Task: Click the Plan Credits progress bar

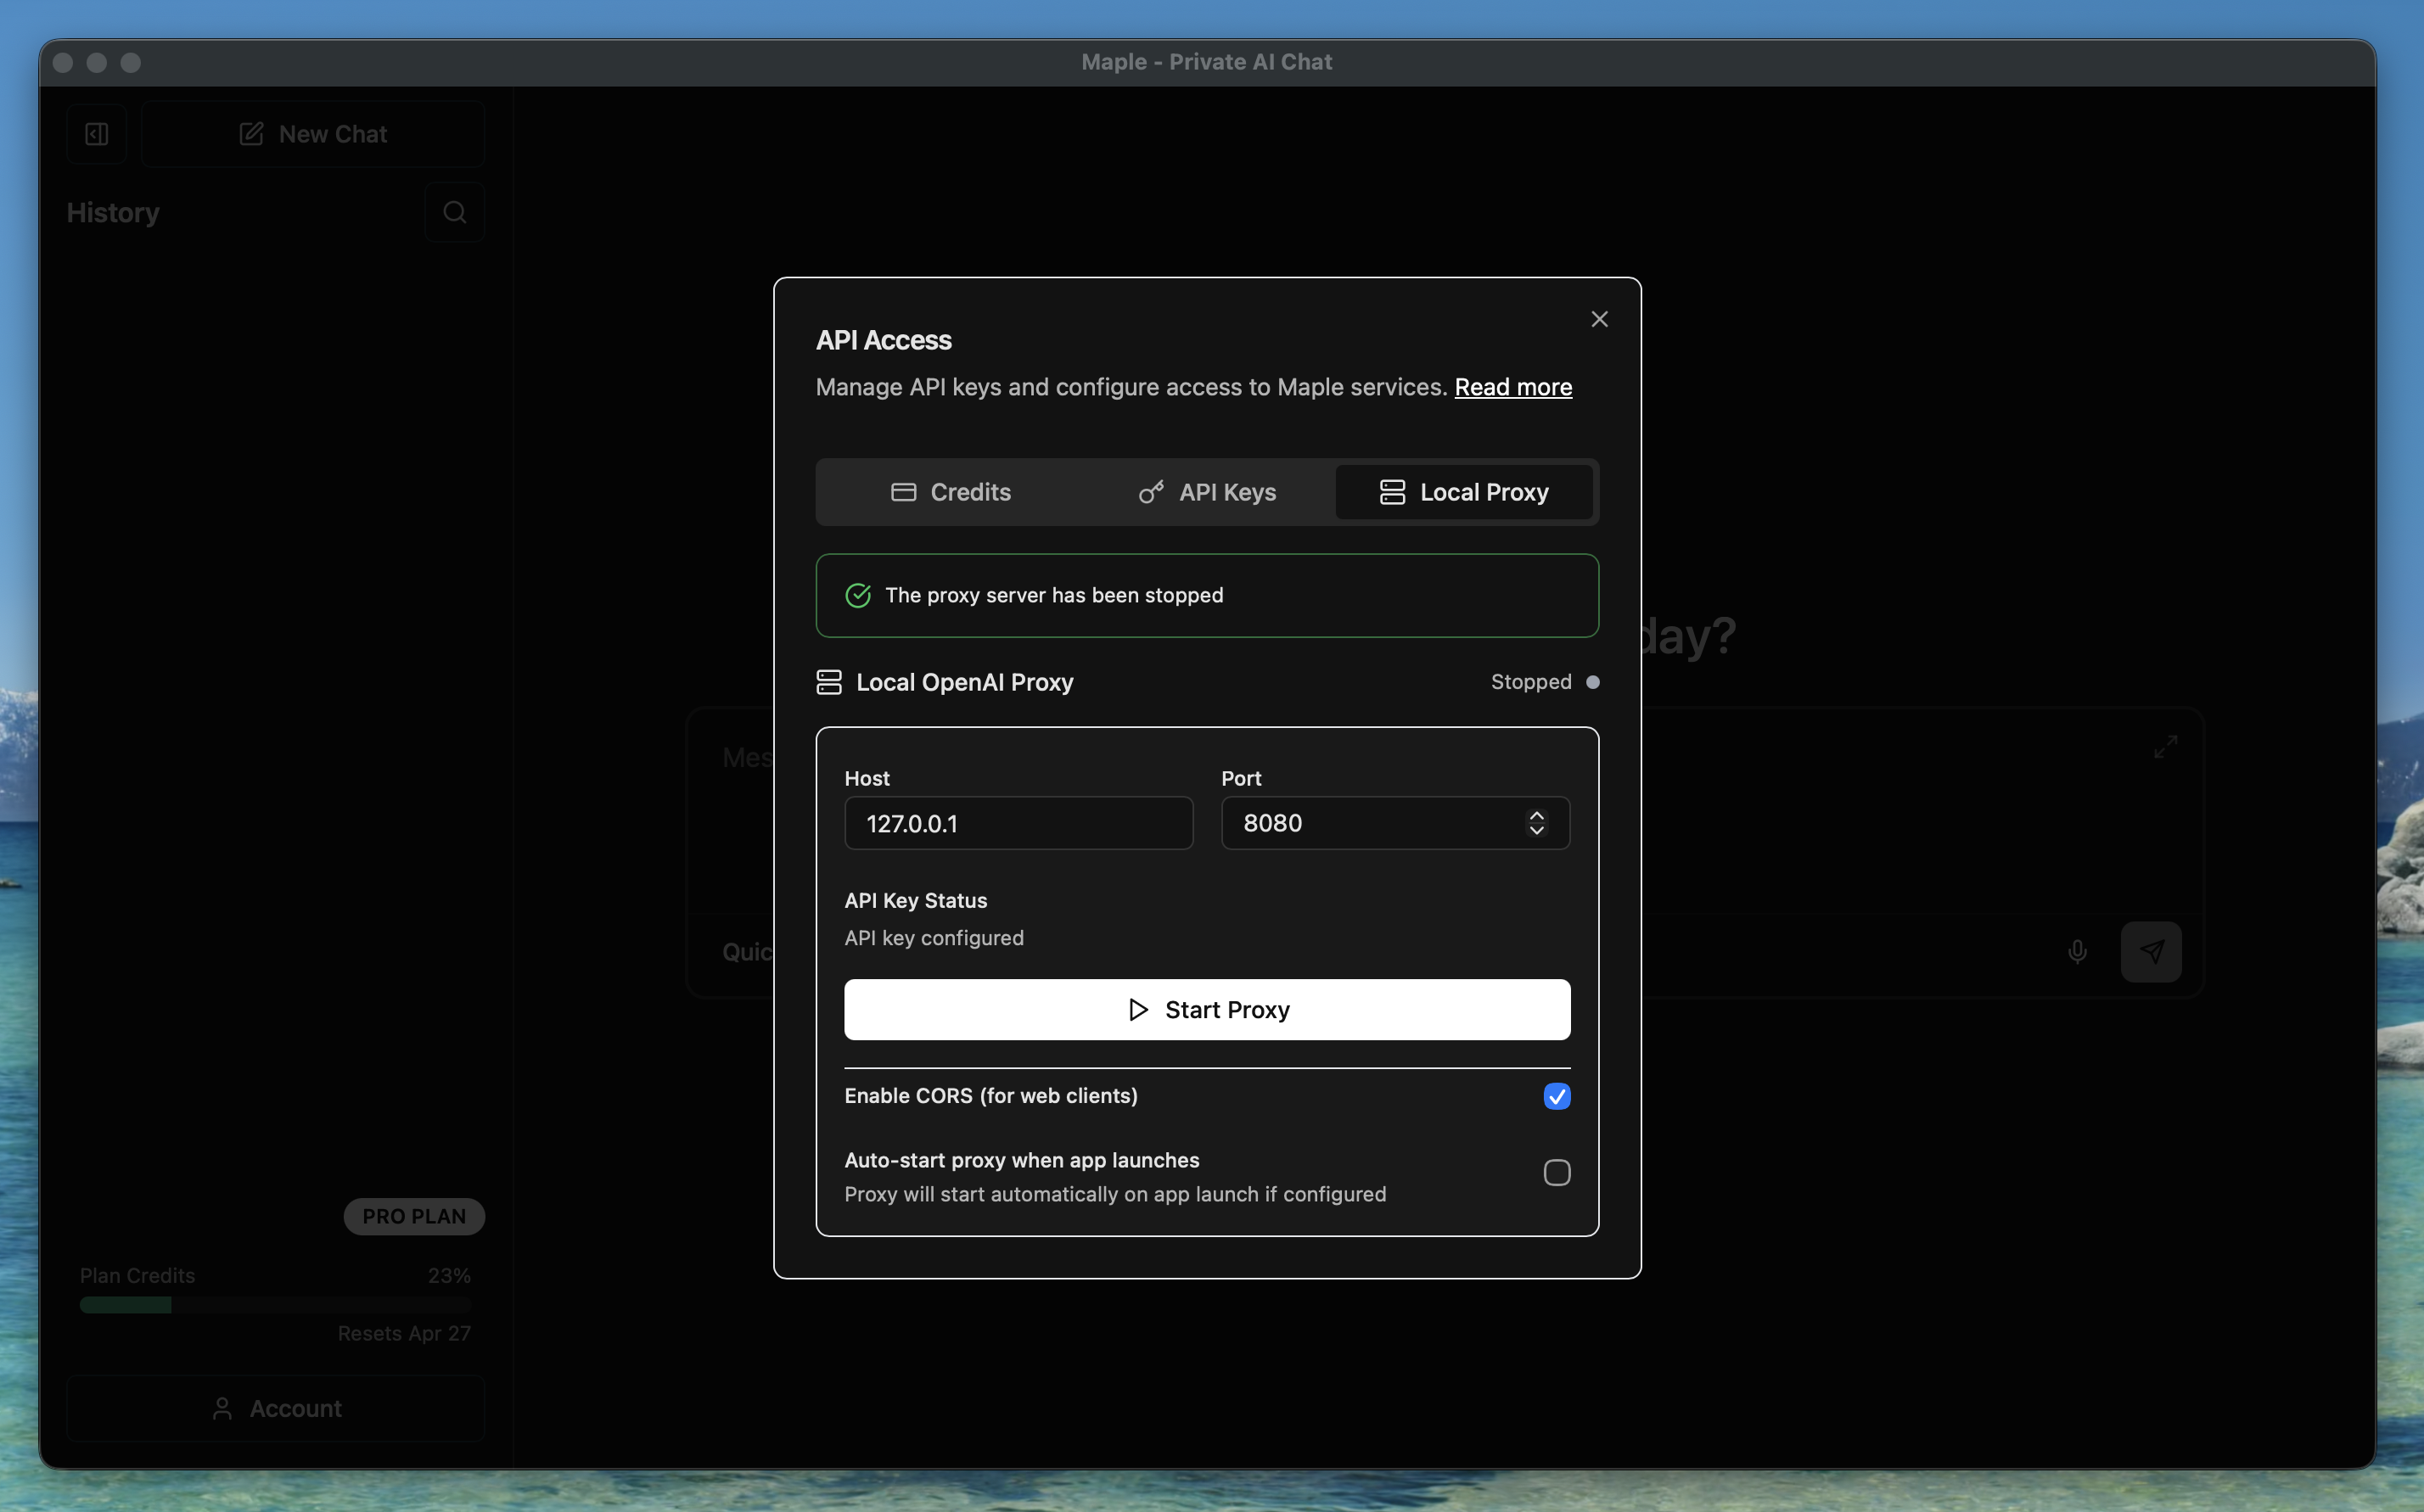Action: pos(275,1304)
